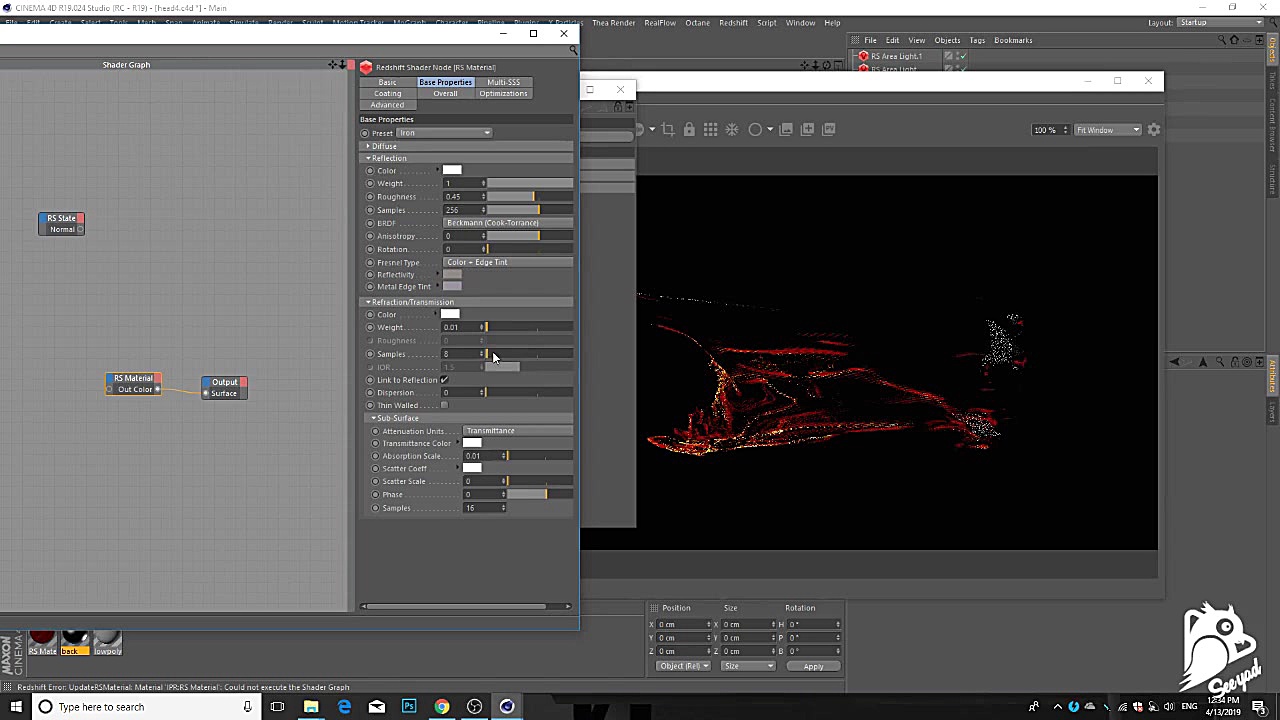Expand the Diffuse section
1280x720 pixels.
(x=384, y=146)
